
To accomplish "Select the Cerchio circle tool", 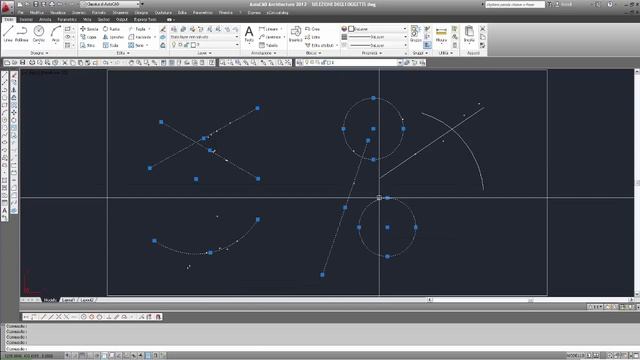I will point(39,33).
